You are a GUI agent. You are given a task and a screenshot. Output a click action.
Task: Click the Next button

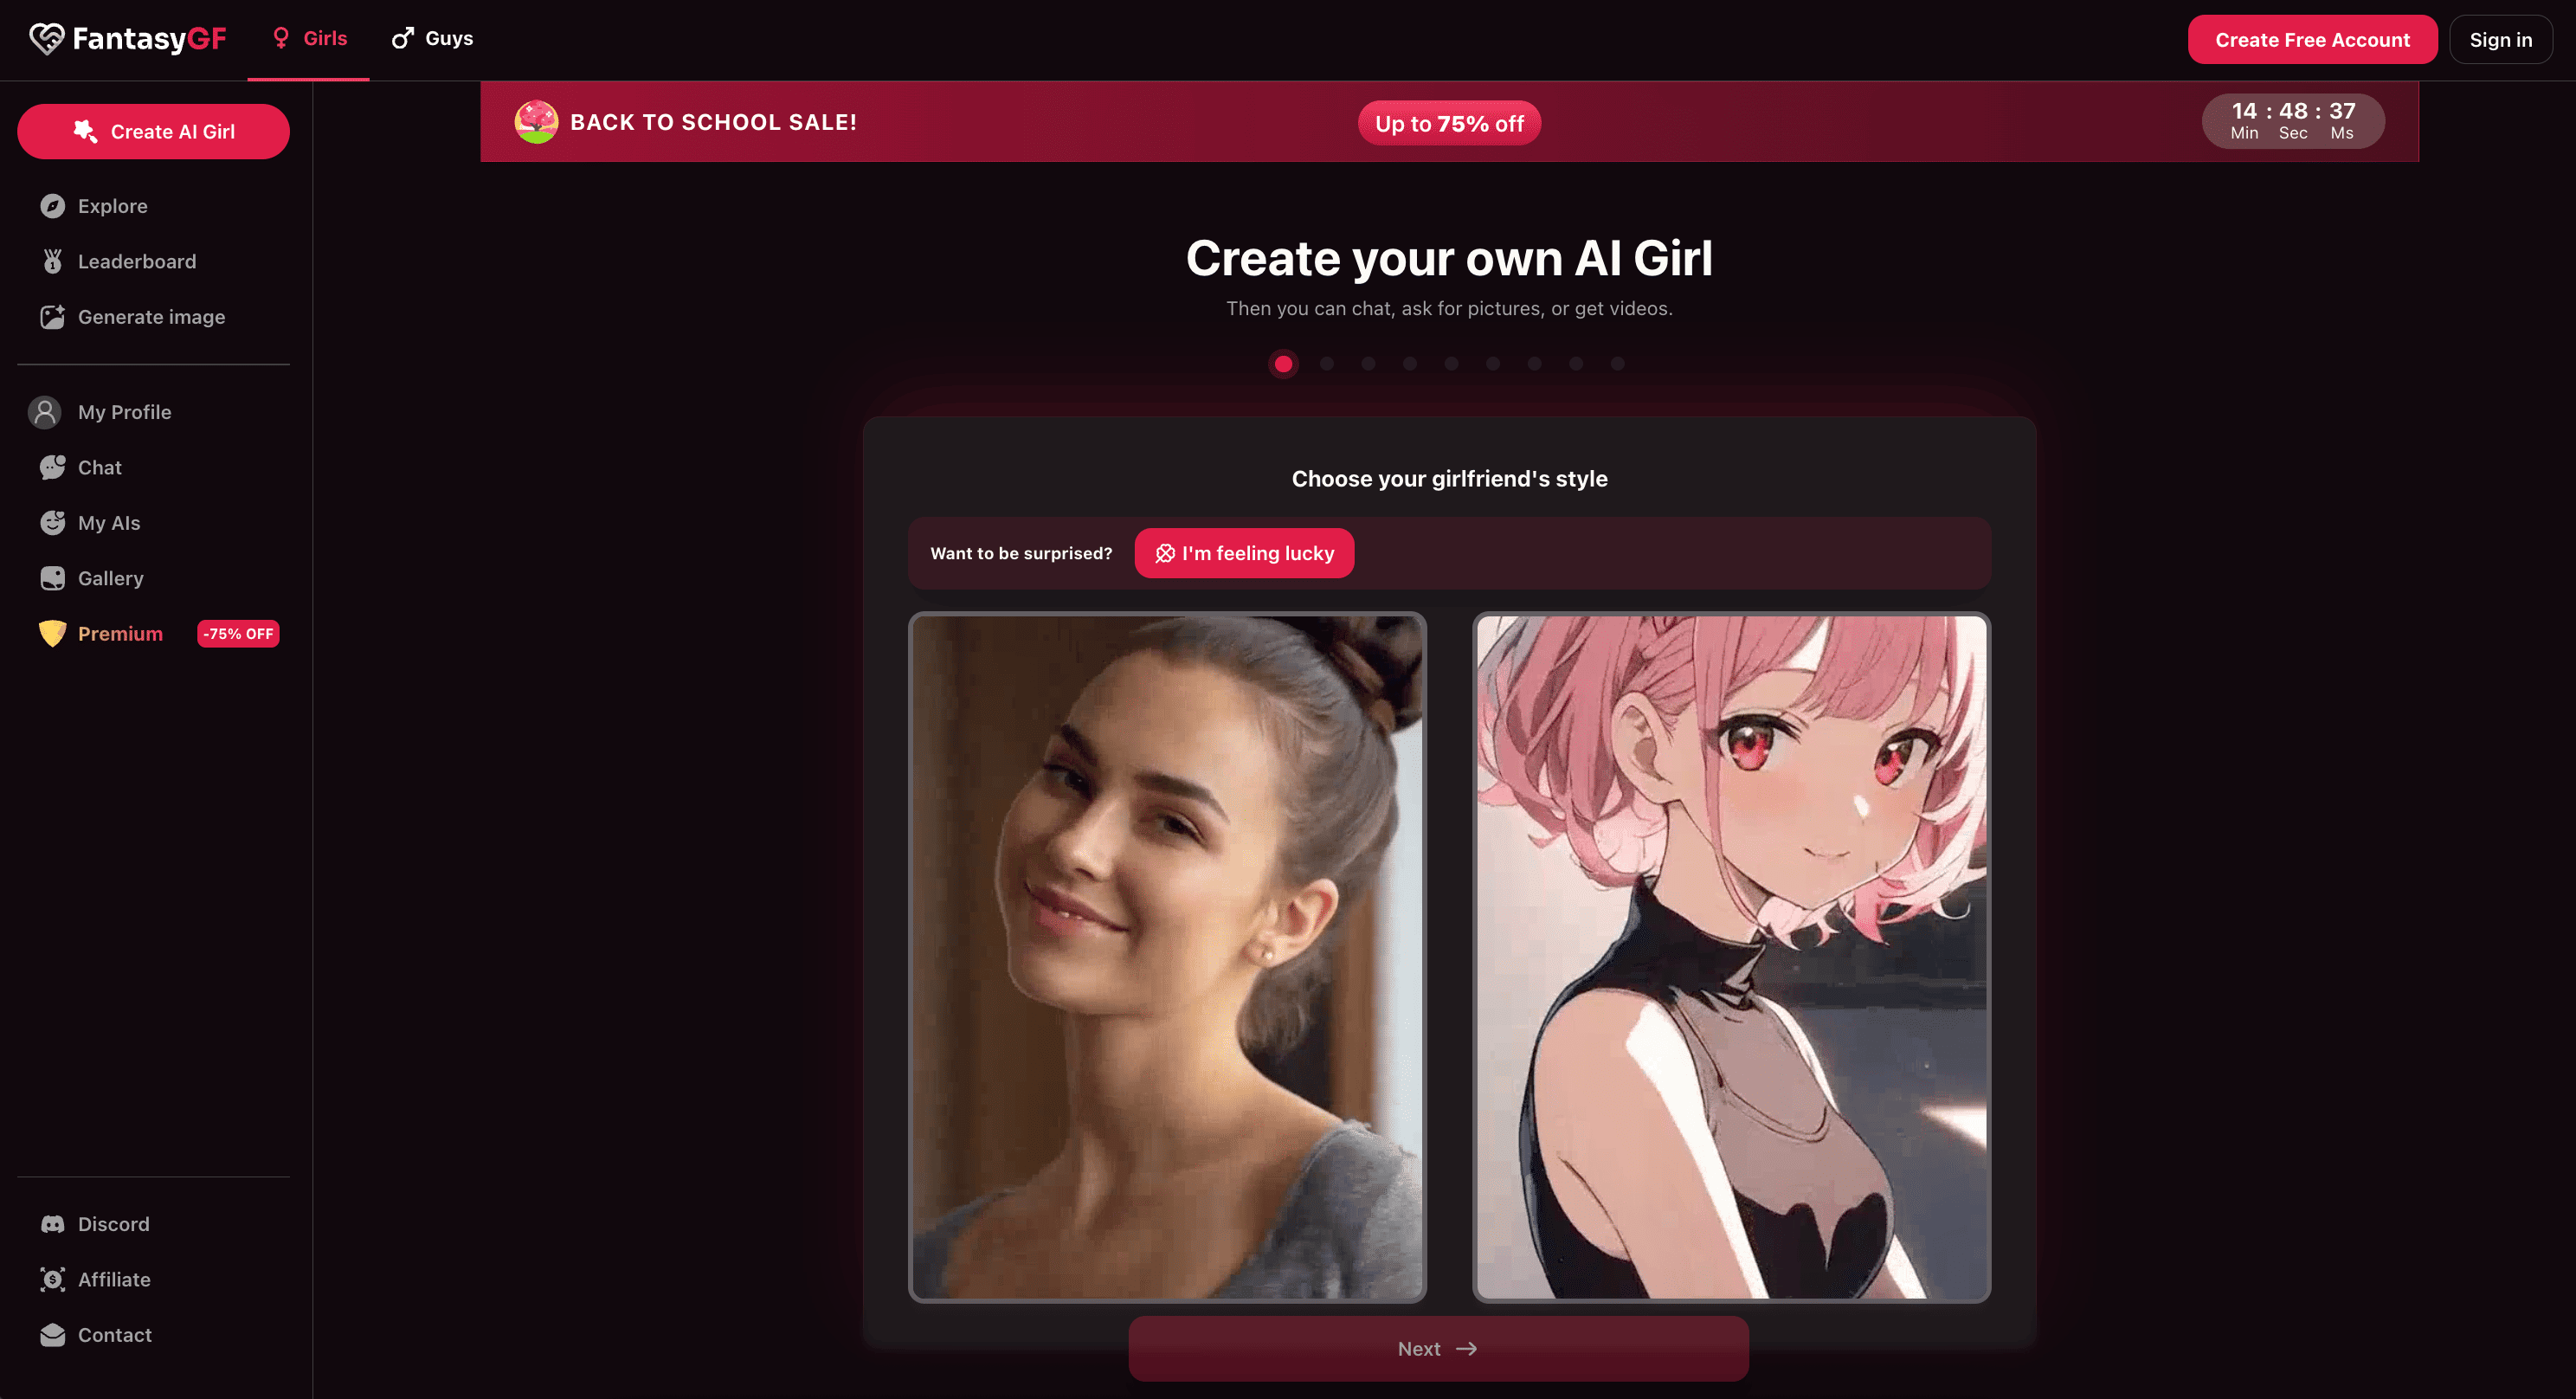tap(1438, 1348)
